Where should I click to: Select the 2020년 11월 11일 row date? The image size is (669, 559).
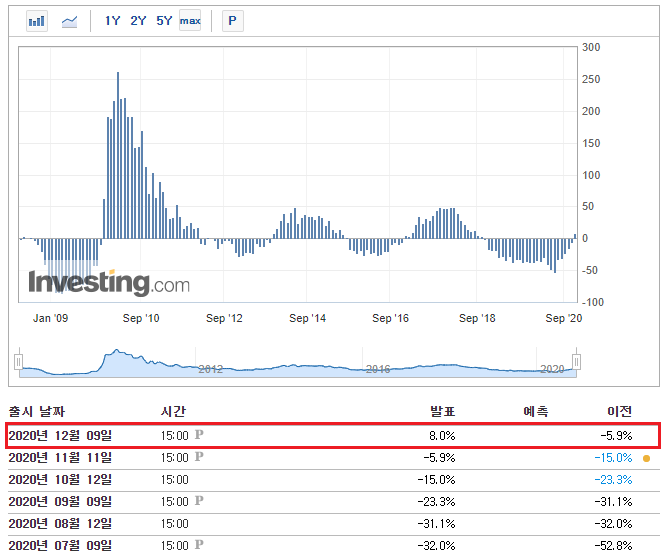coord(60,457)
